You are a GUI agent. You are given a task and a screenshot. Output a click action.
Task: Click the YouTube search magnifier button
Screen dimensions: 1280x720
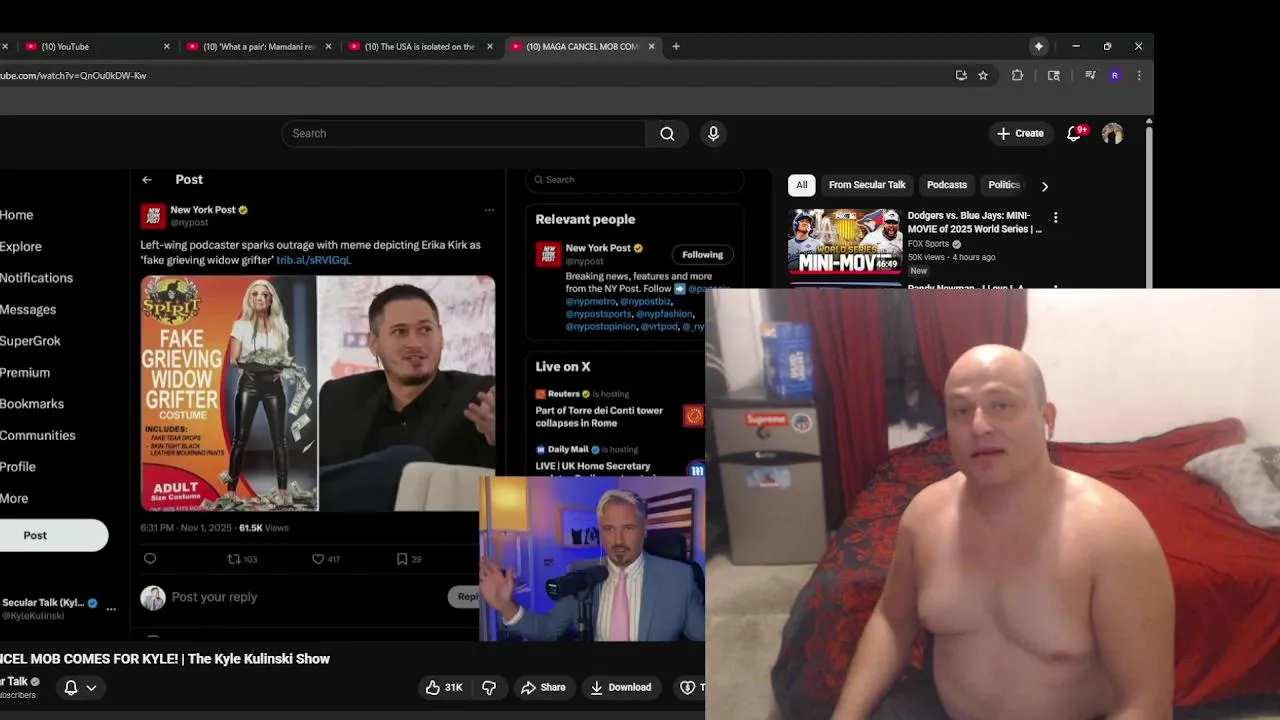(667, 133)
